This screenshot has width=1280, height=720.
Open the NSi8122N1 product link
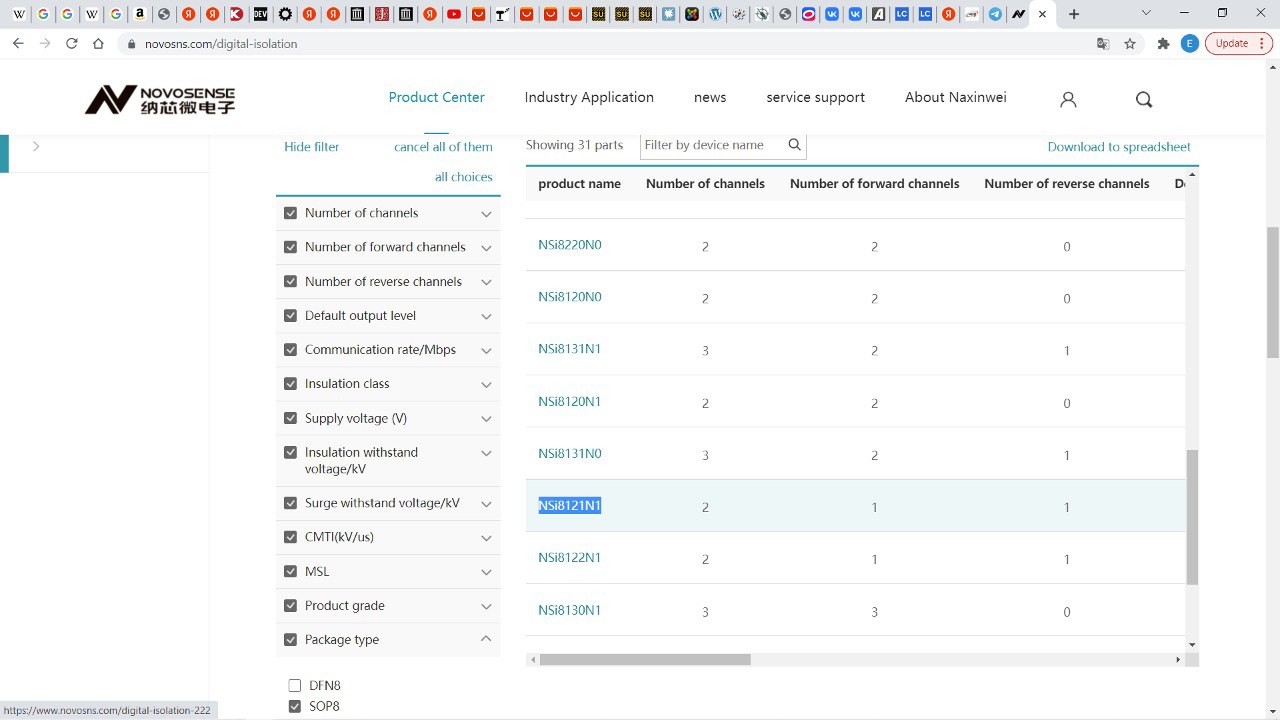(x=569, y=558)
